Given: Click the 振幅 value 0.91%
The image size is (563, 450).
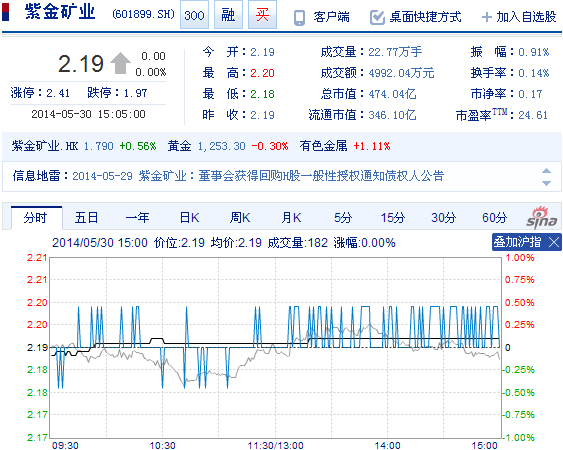Looking at the screenshot, I should [534, 52].
